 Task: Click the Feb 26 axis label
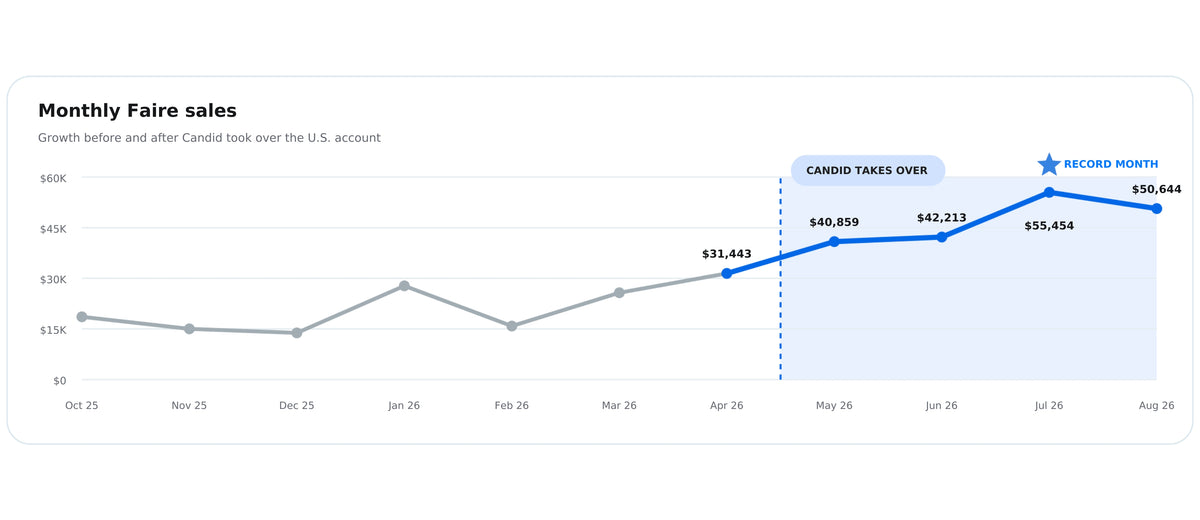pos(512,406)
